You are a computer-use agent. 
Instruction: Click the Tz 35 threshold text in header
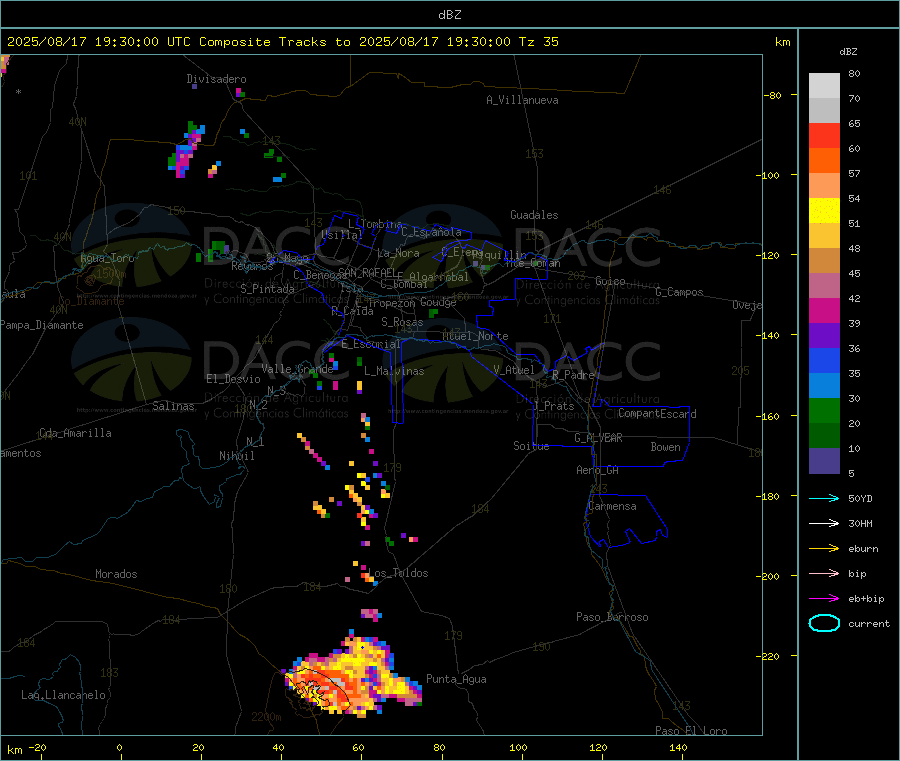[539, 41]
